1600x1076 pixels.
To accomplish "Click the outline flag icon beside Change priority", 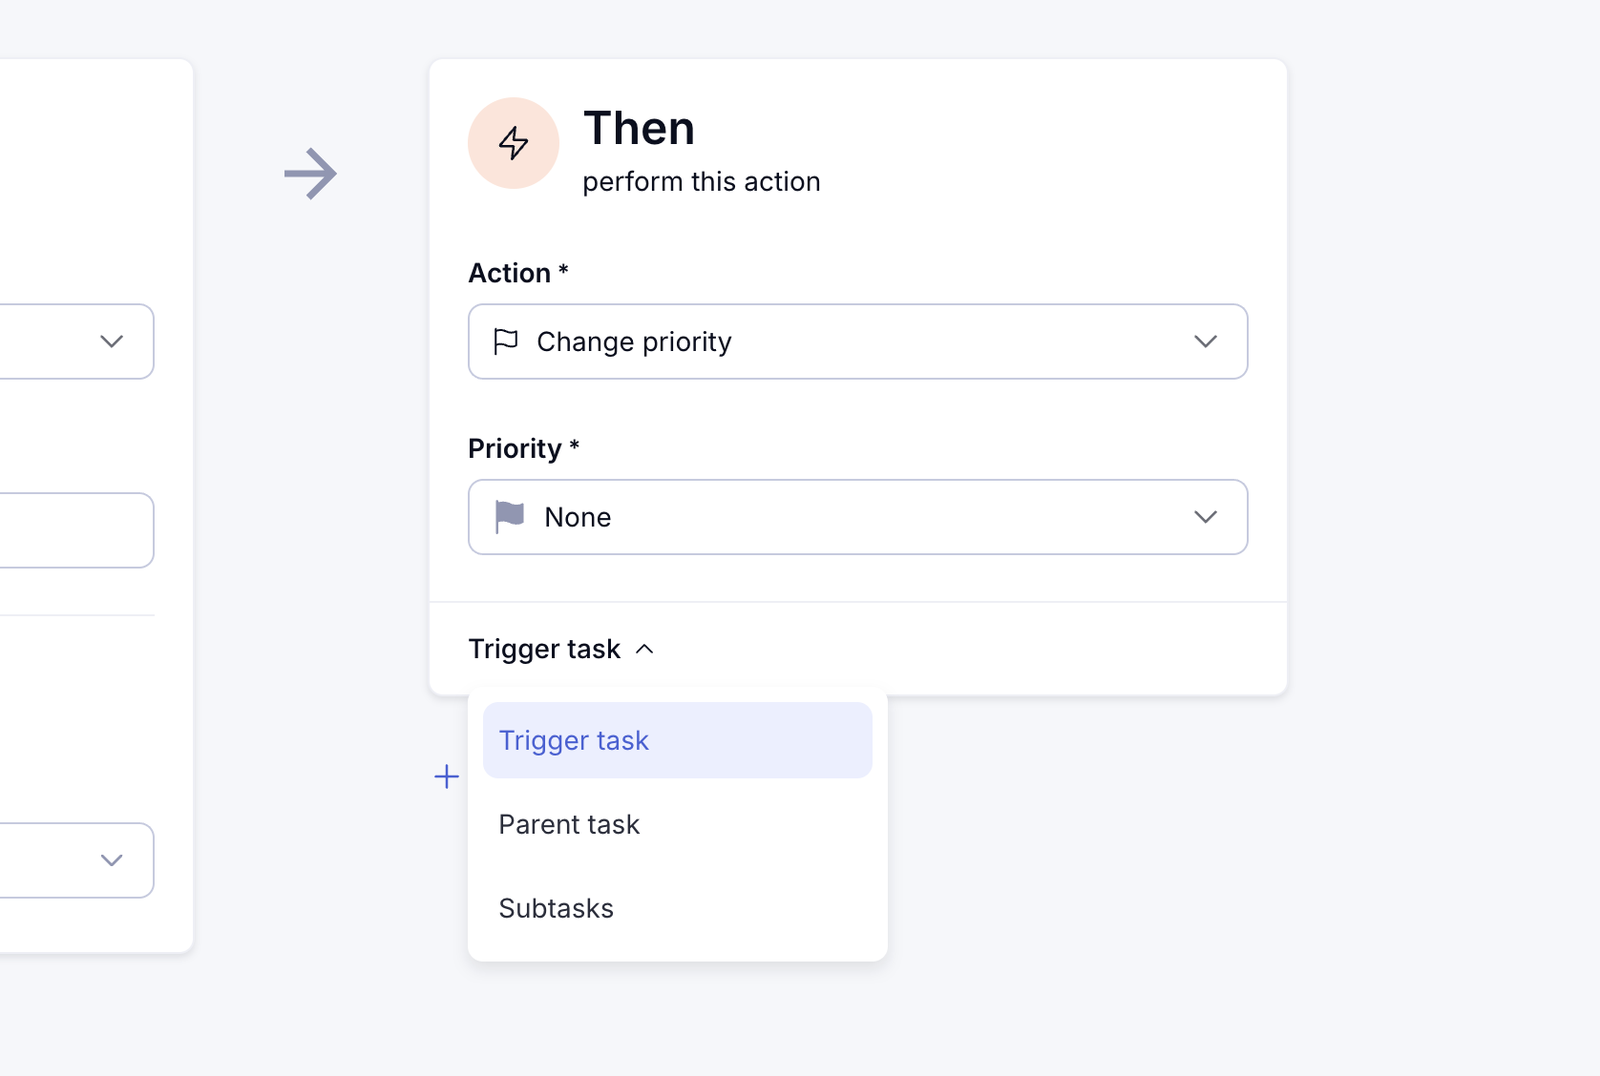I will (506, 342).
